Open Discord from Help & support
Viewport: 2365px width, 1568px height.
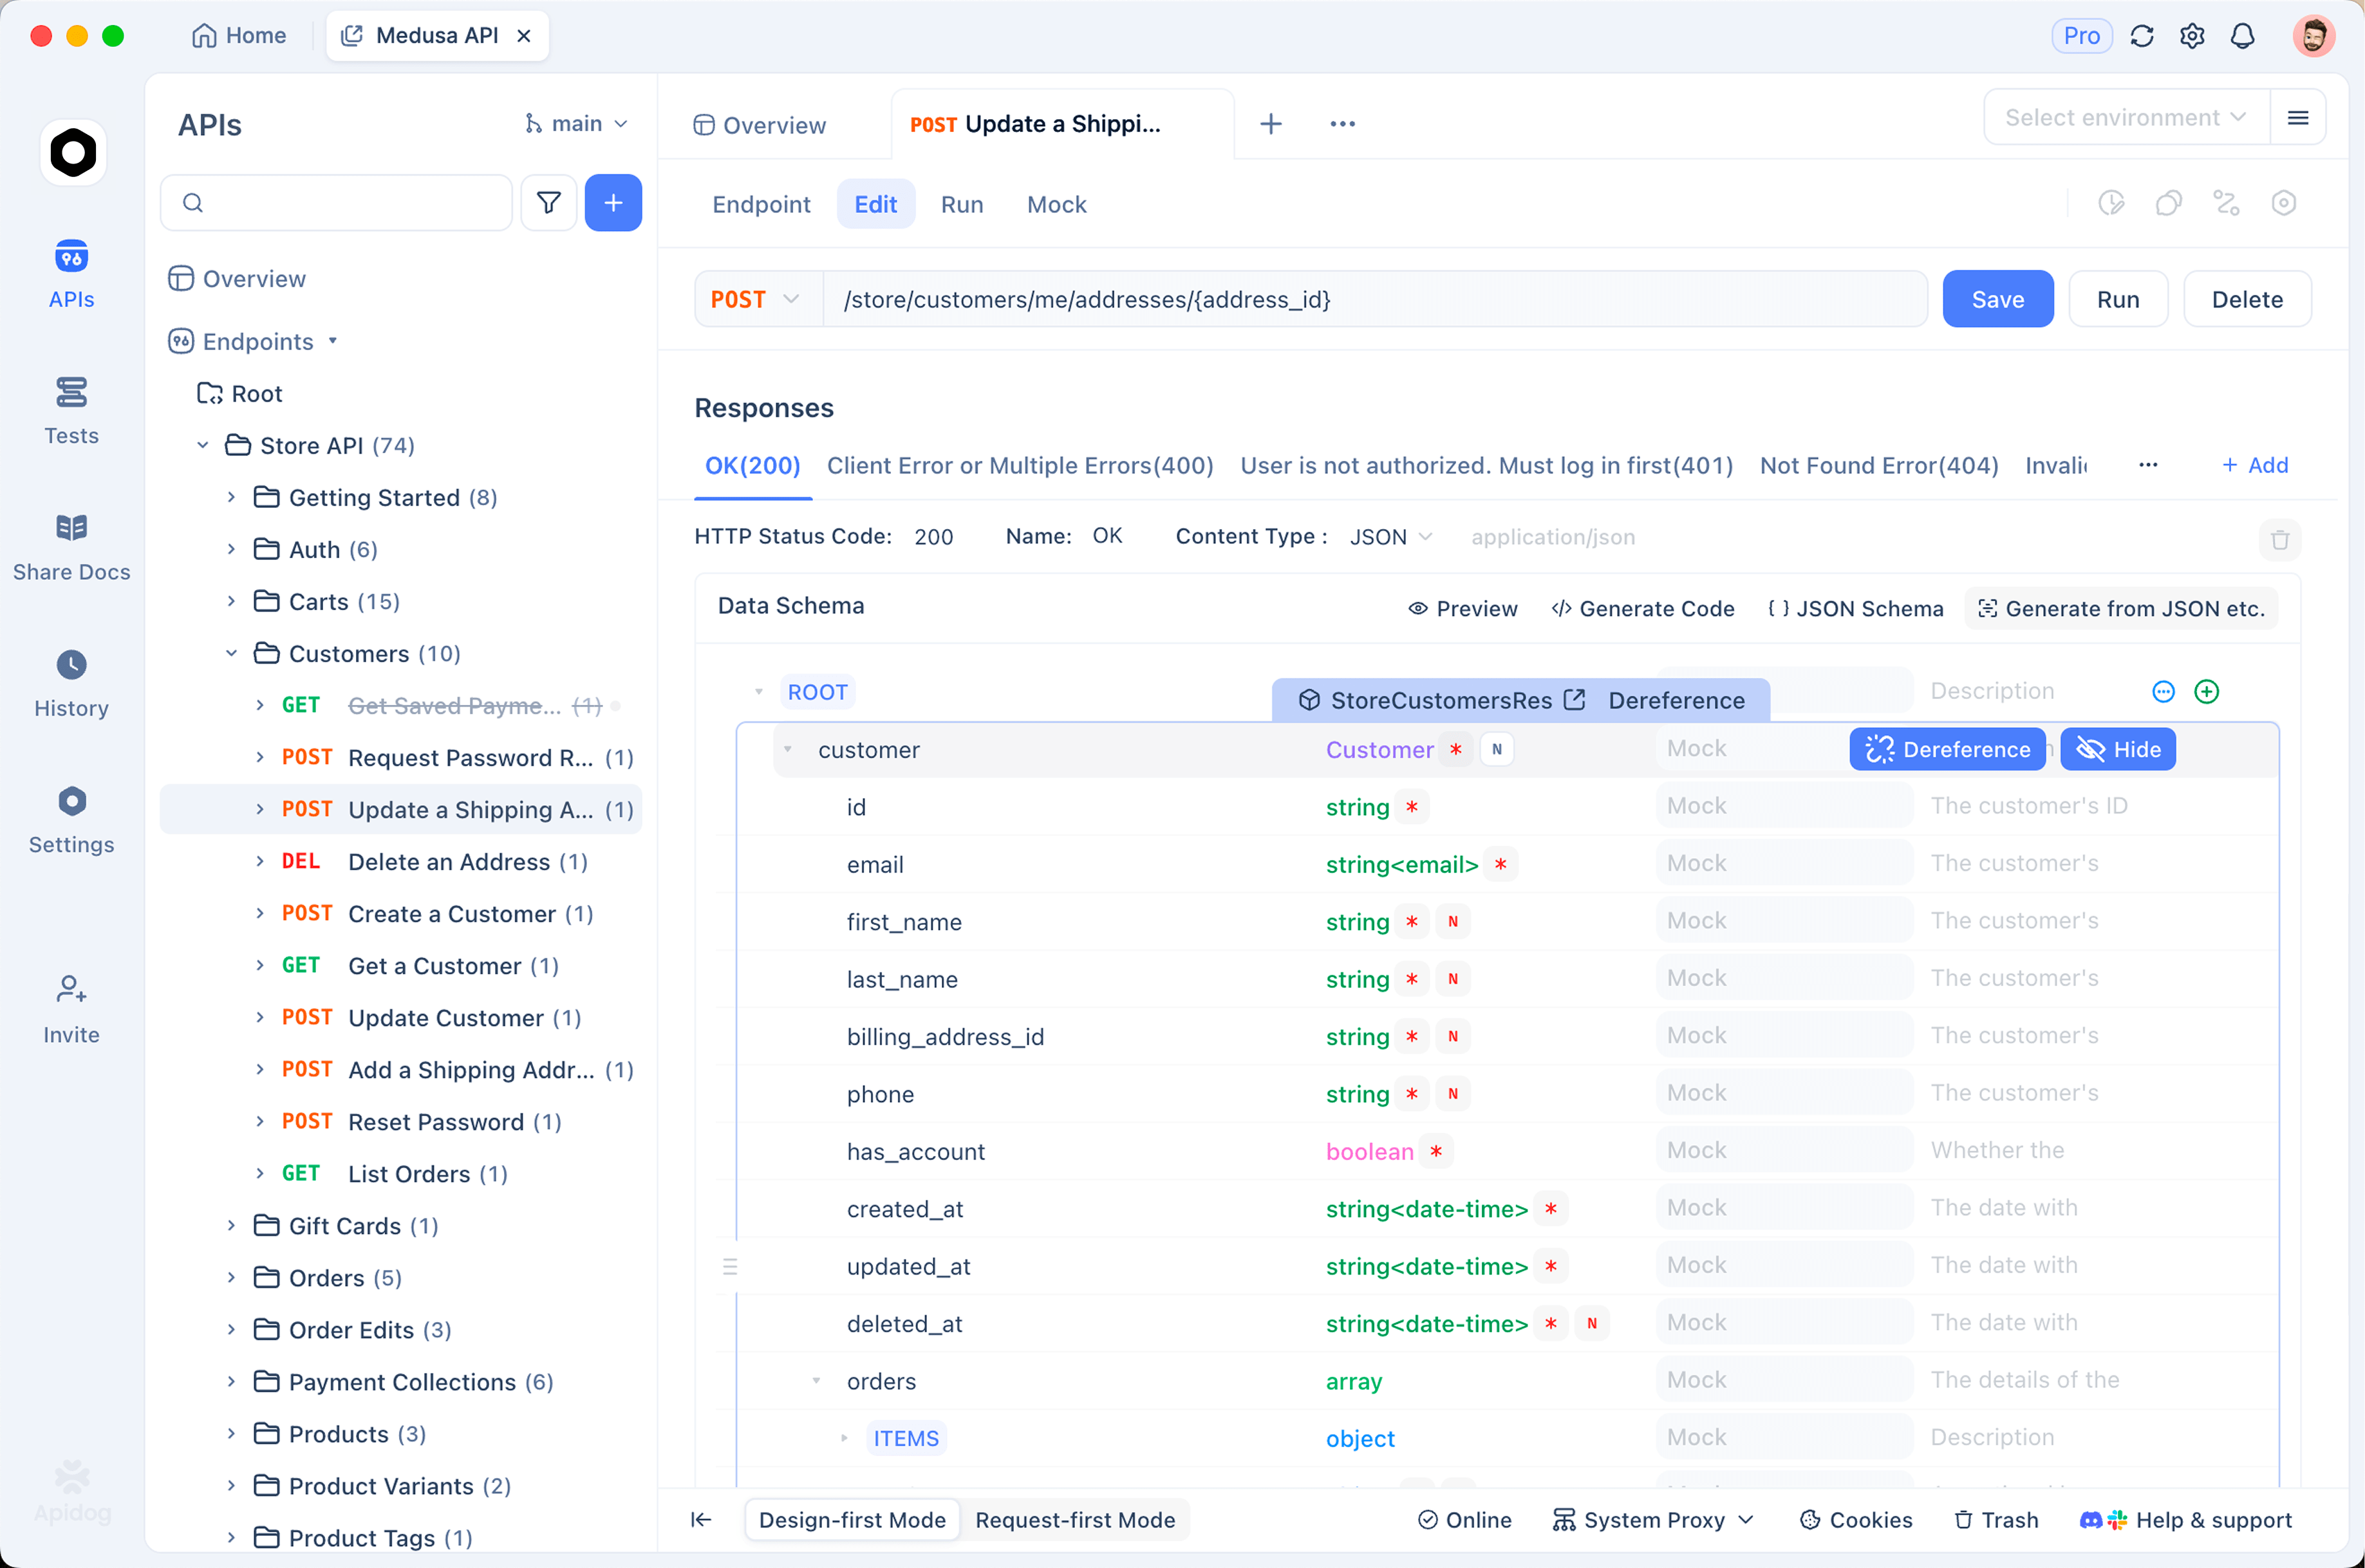(2092, 1519)
